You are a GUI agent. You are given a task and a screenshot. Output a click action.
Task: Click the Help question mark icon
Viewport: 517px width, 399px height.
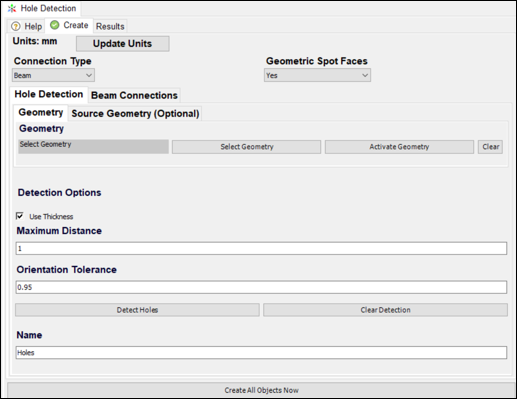coord(16,26)
